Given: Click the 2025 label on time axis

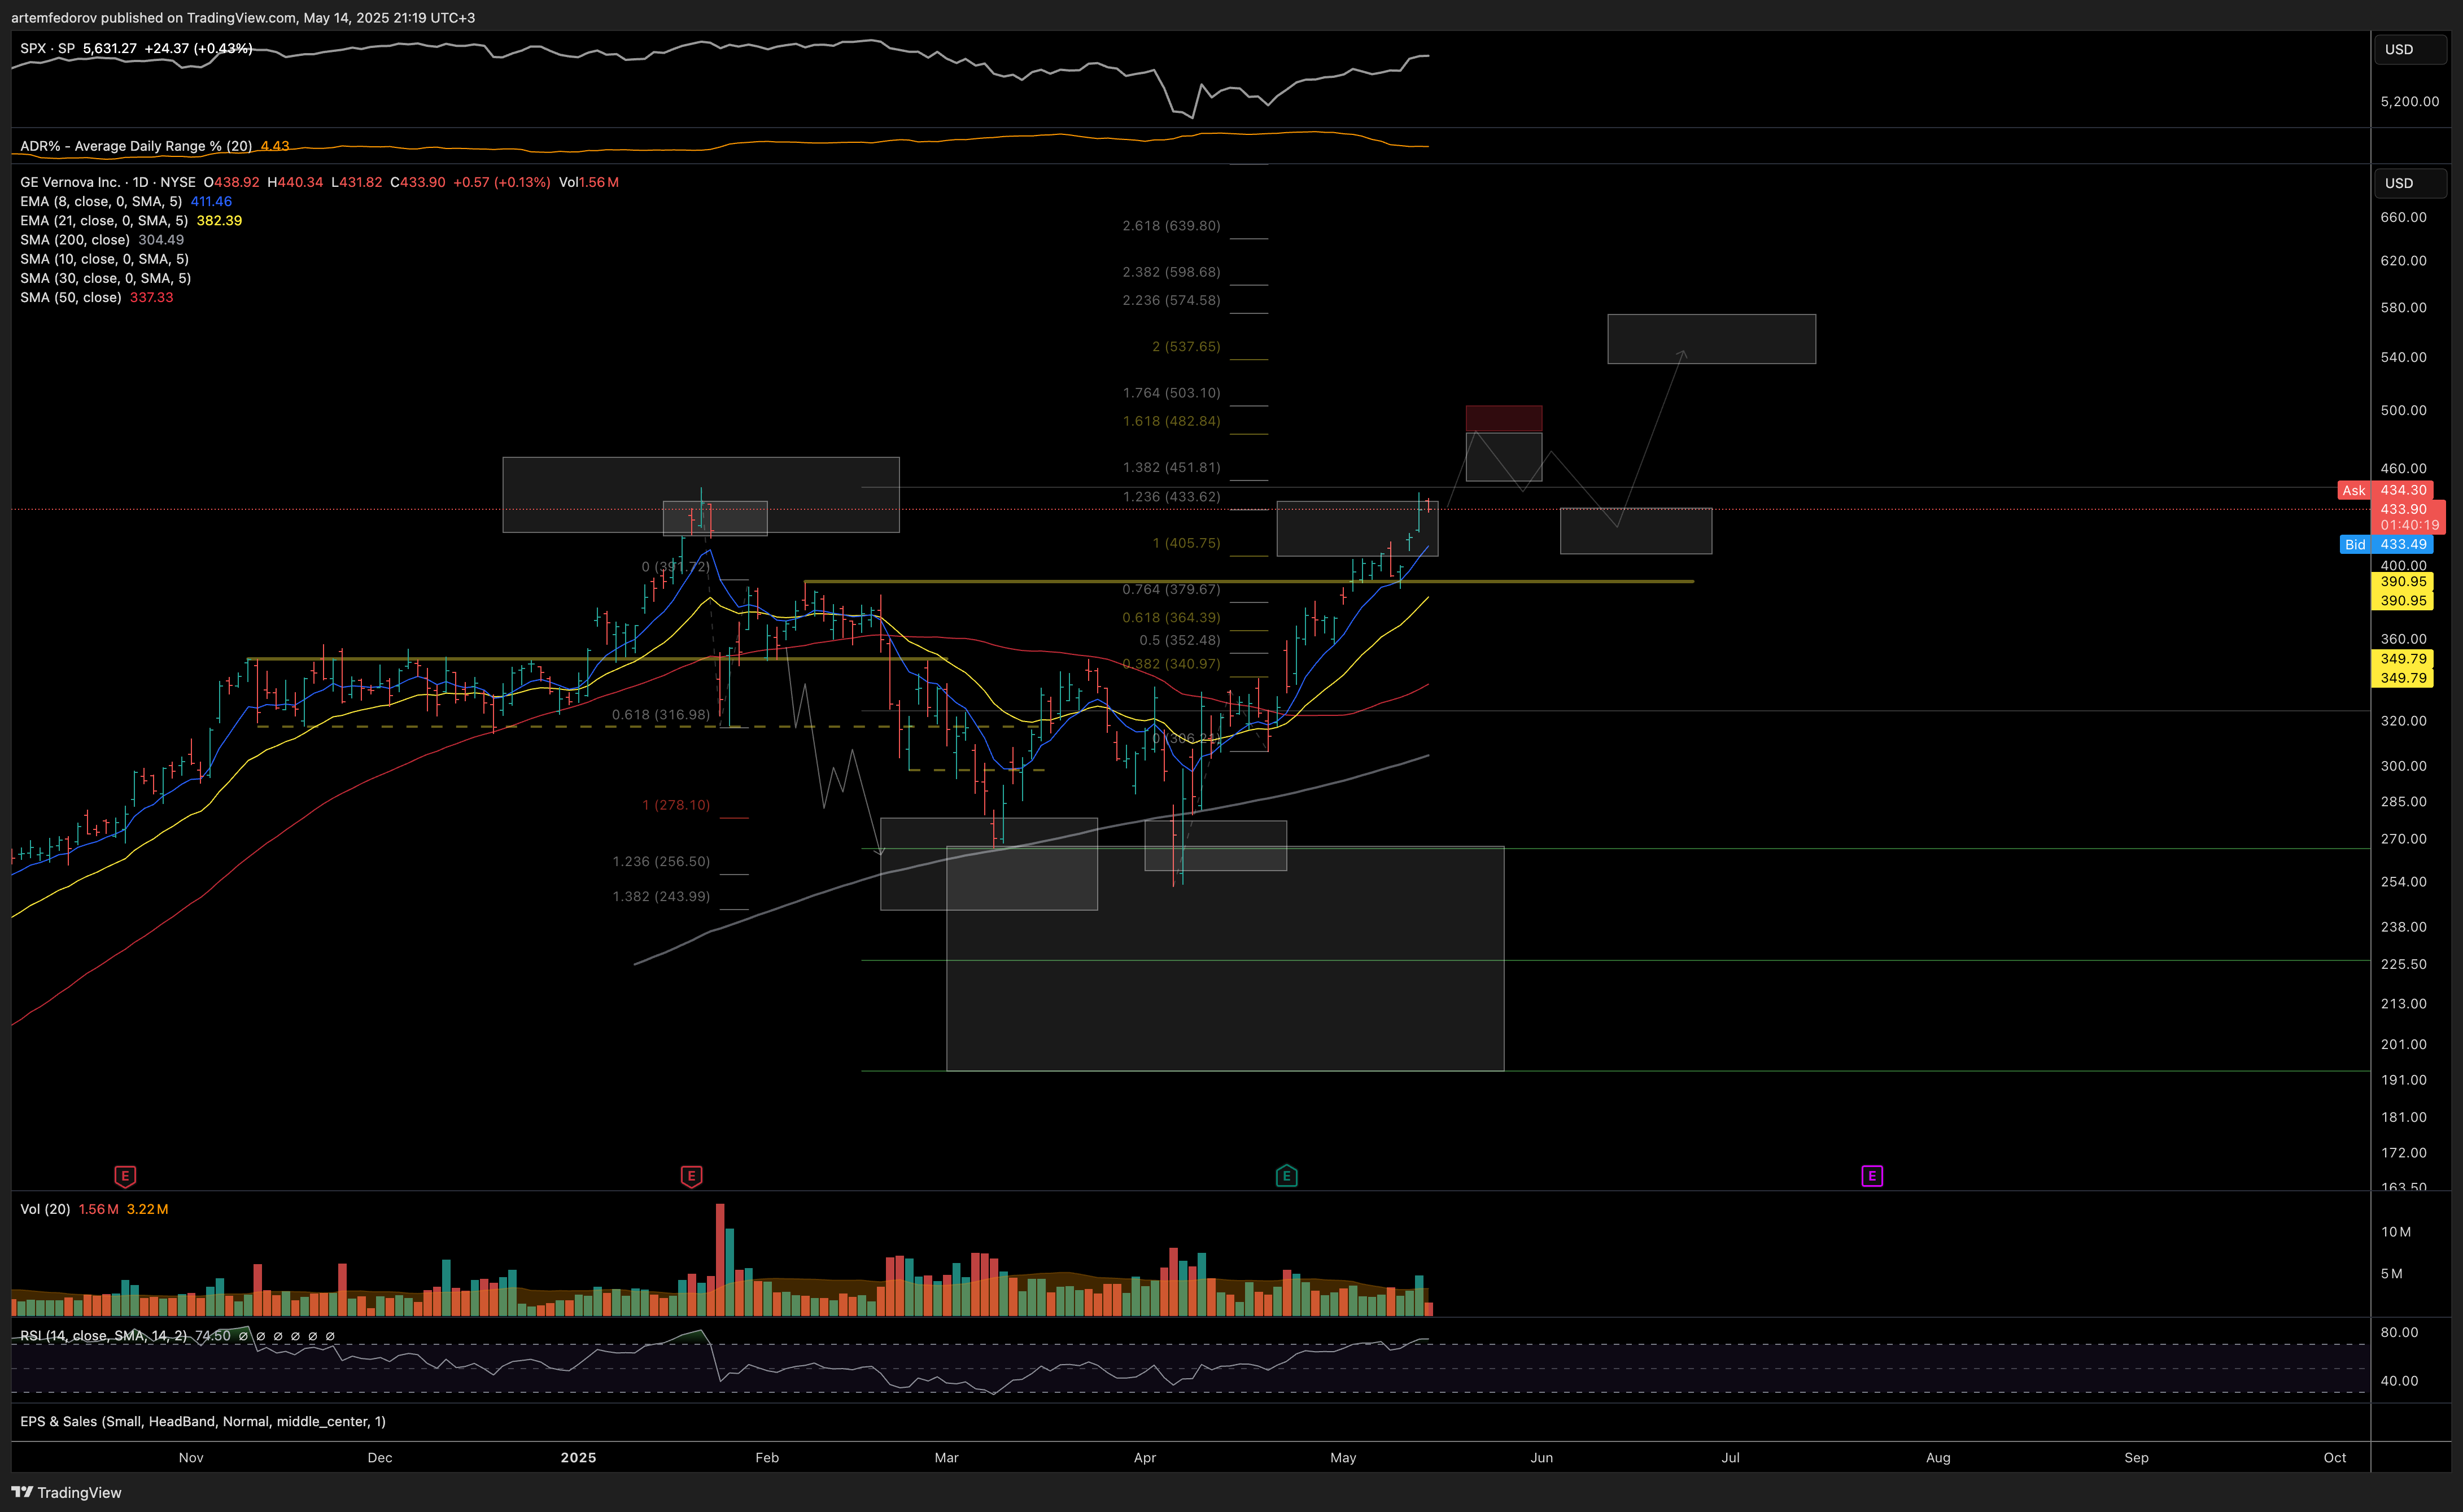Looking at the screenshot, I should pyautogui.click(x=578, y=1457).
